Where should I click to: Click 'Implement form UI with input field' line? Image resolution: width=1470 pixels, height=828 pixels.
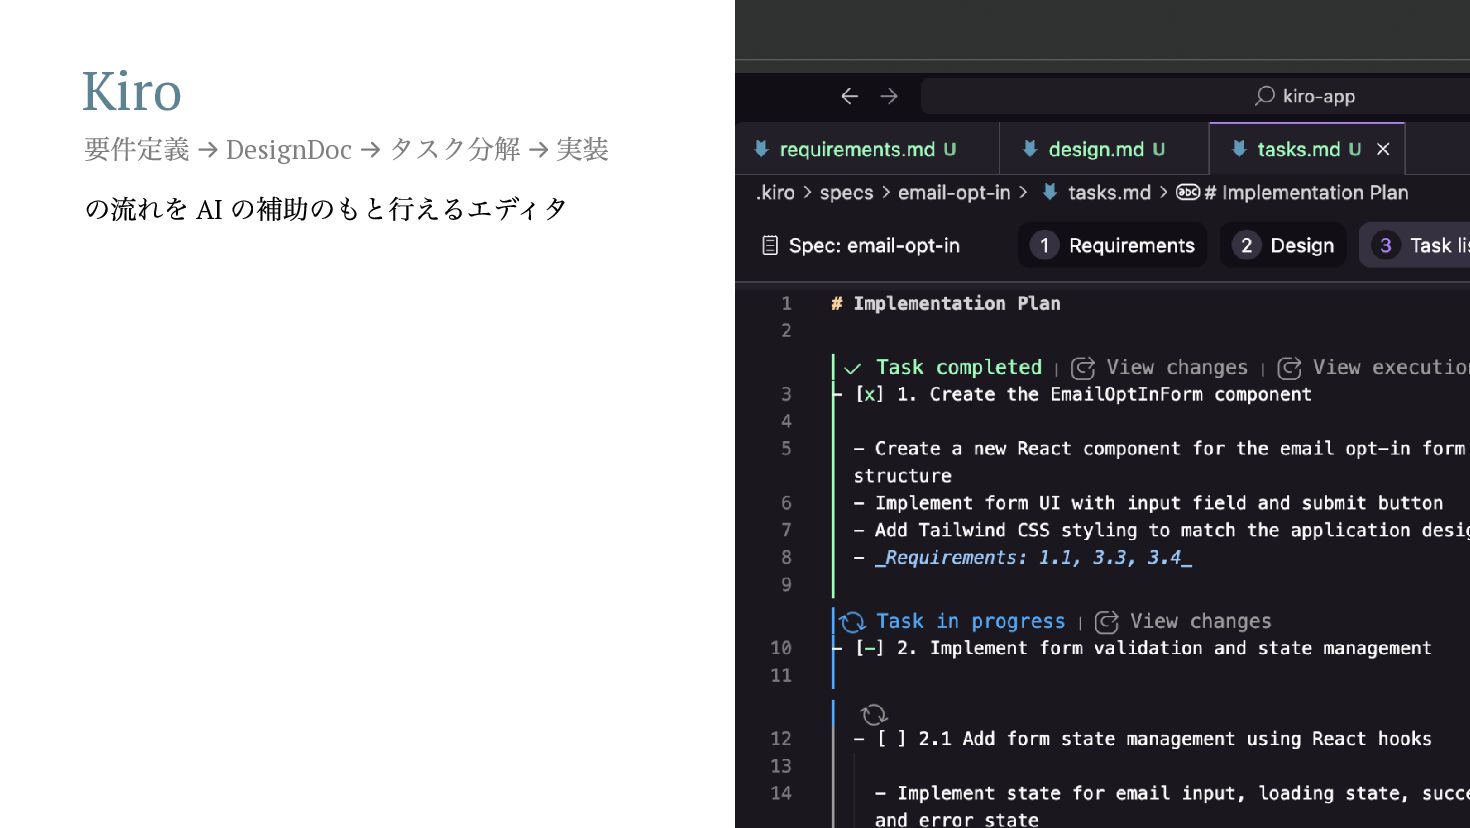point(1148,503)
